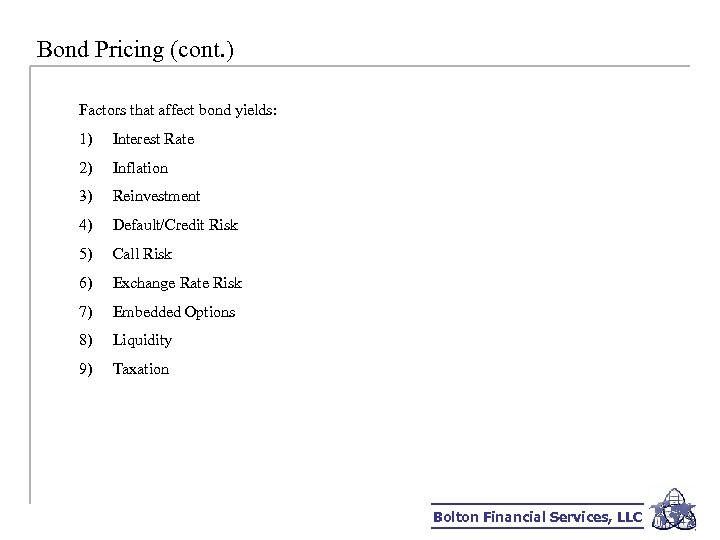Click list number 5) beside Call Risk

click(x=85, y=254)
